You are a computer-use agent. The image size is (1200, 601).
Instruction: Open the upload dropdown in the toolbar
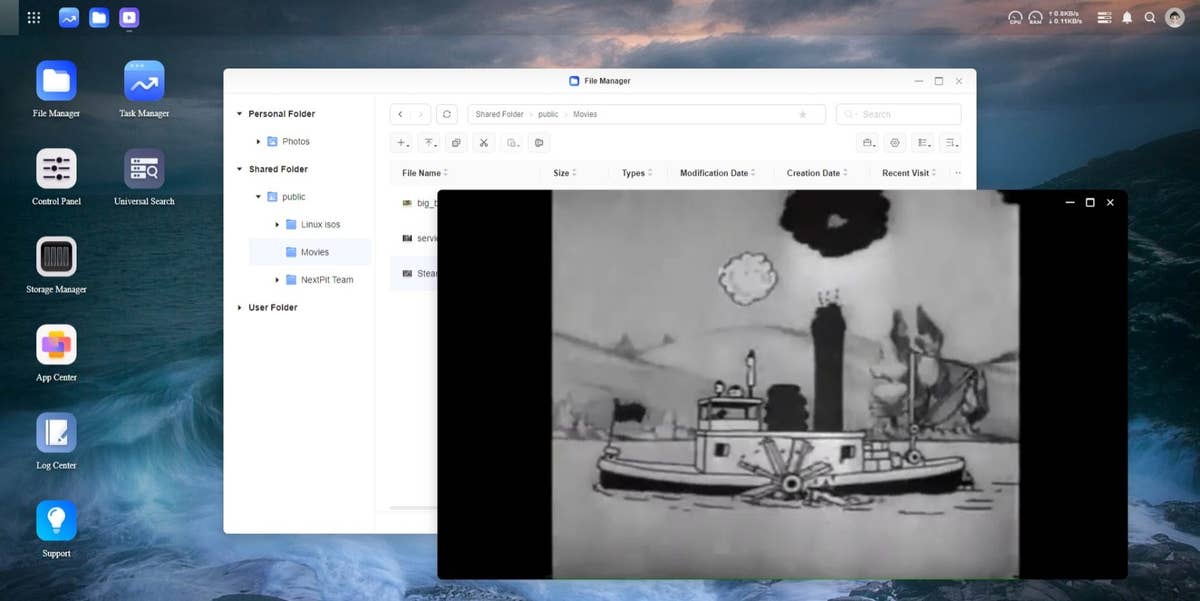tap(429, 143)
